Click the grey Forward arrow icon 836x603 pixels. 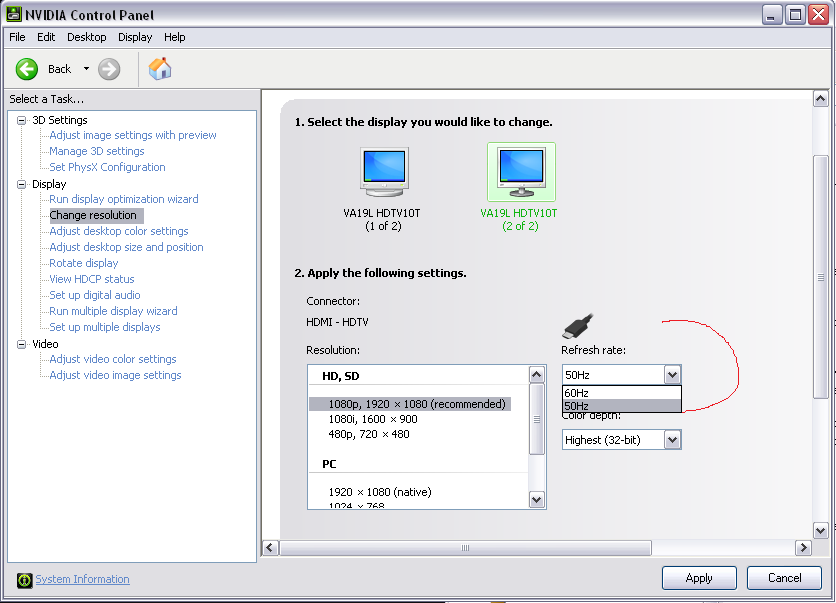(109, 69)
